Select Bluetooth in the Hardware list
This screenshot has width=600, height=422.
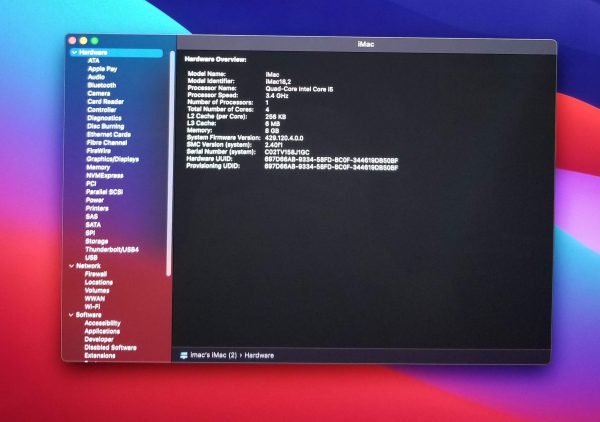[101, 85]
